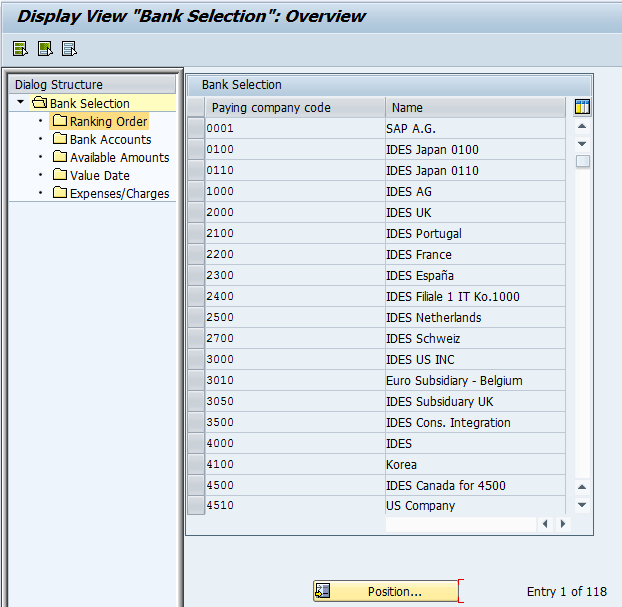Click the Ranking Order folder icon

pos(60,122)
